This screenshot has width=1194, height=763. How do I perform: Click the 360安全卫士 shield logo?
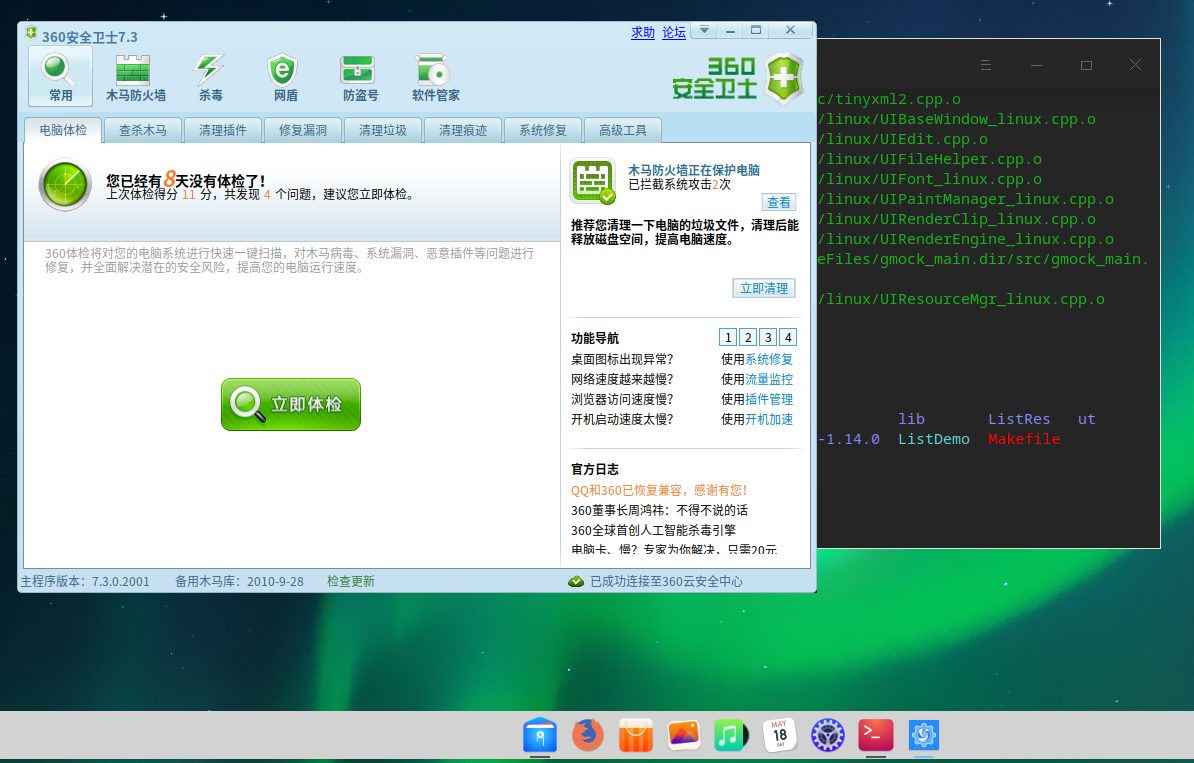coord(784,78)
